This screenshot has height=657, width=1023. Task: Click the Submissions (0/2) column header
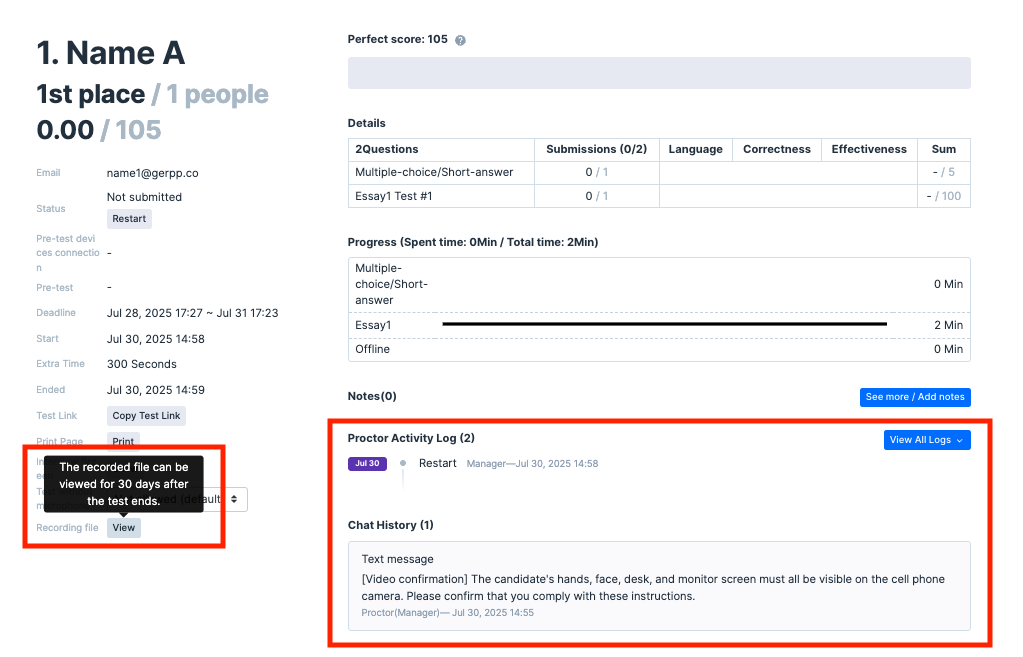[x=596, y=149]
